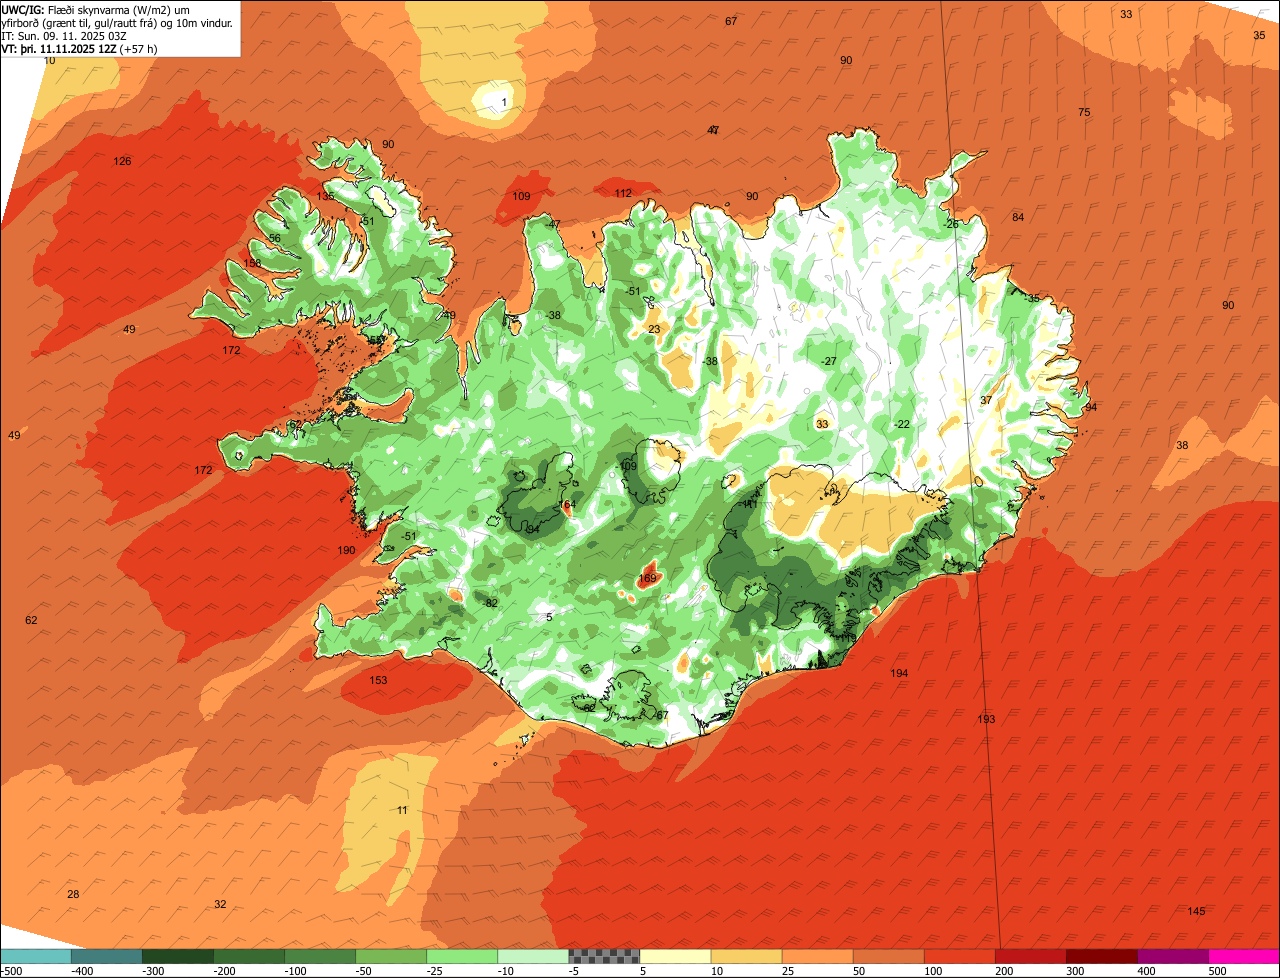Click the legend label '-300'
The height and width of the screenshot is (978, 1280).
[x=154, y=971]
